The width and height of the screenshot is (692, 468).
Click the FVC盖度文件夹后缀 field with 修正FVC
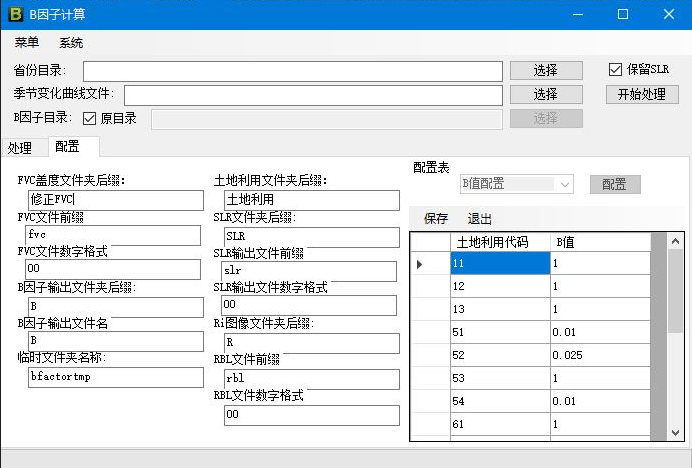(116, 200)
